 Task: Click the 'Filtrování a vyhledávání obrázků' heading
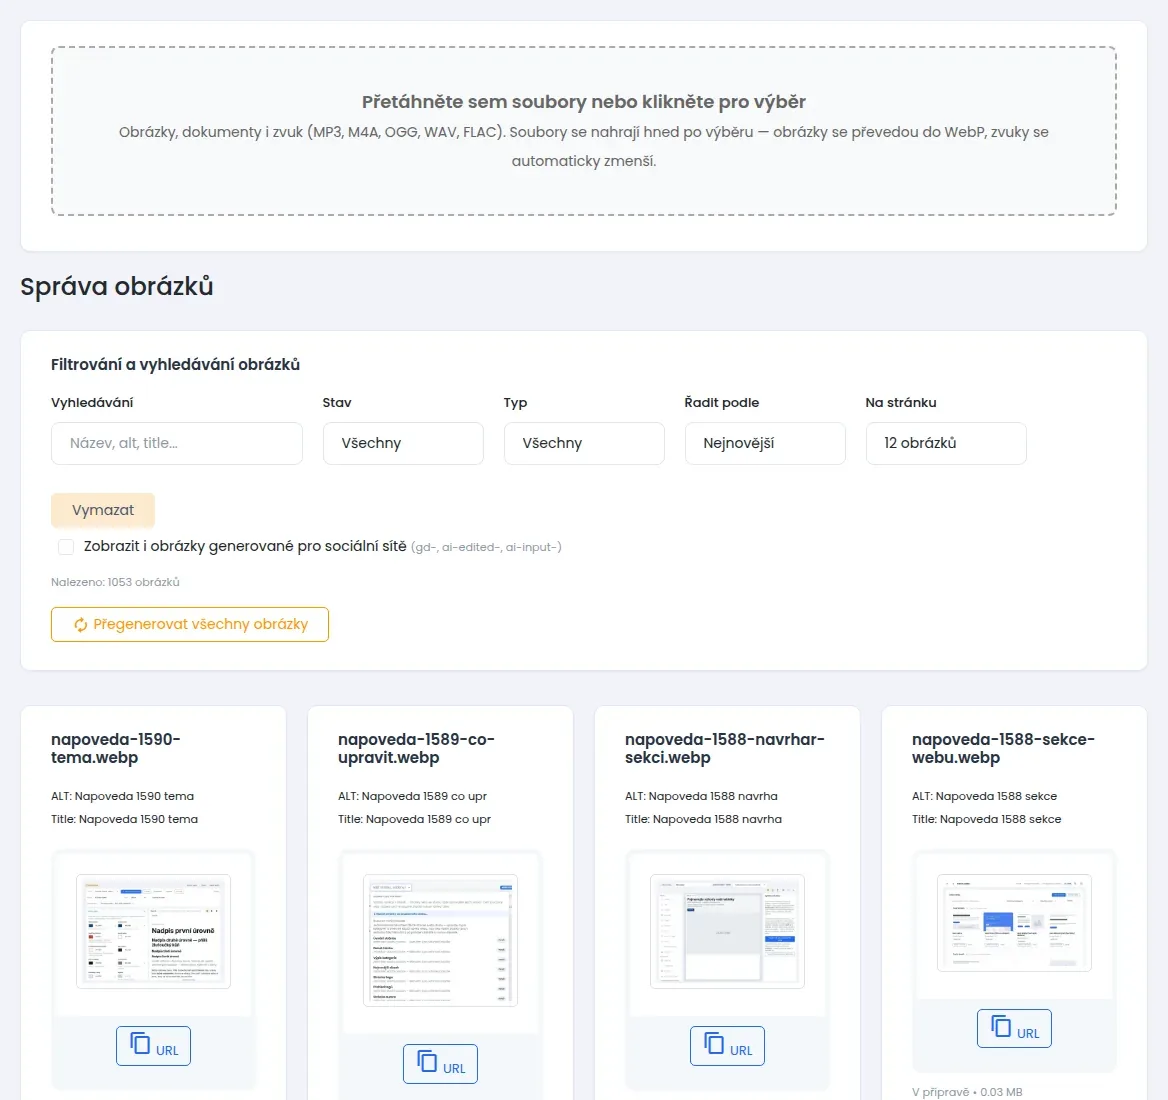pos(176,364)
